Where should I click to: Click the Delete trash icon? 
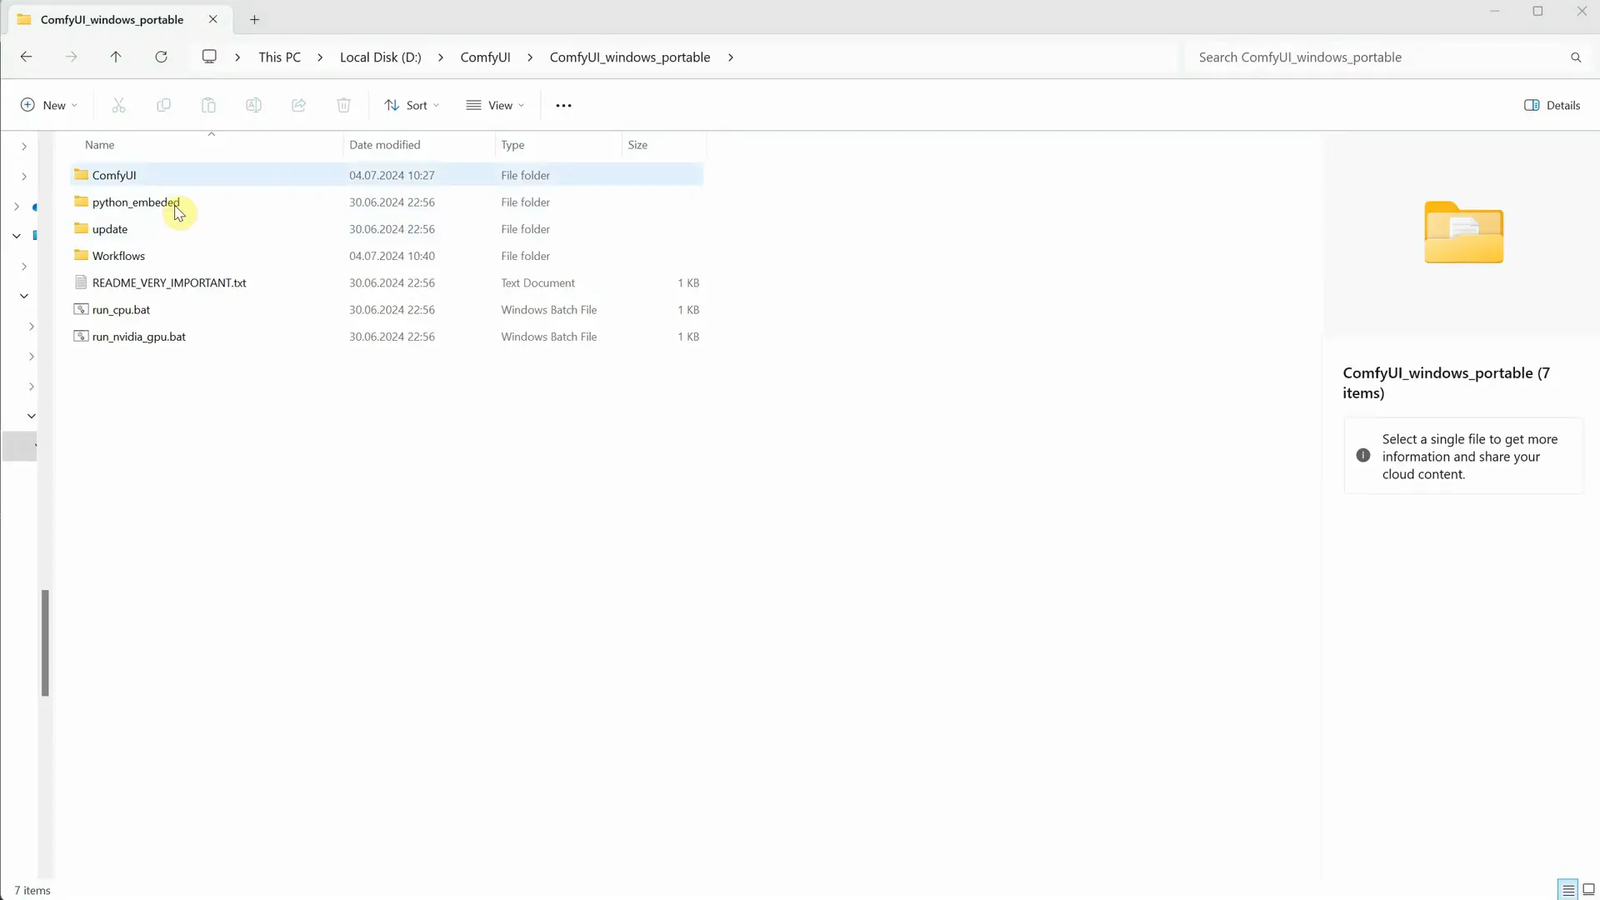point(343,105)
